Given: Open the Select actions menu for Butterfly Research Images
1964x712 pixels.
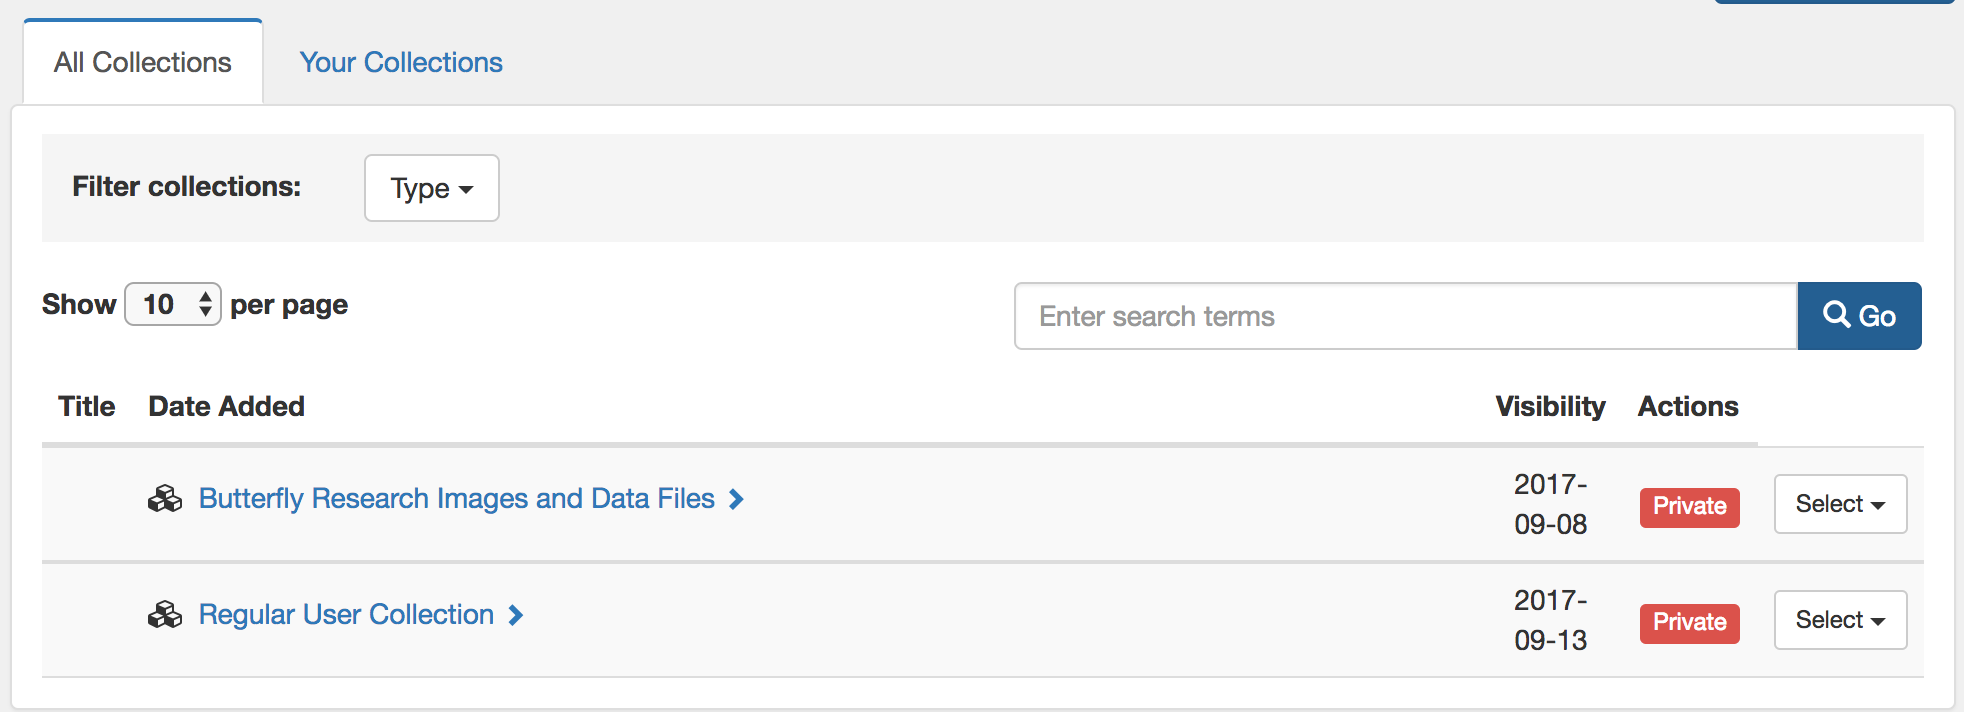Looking at the screenshot, I should (x=1839, y=504).
